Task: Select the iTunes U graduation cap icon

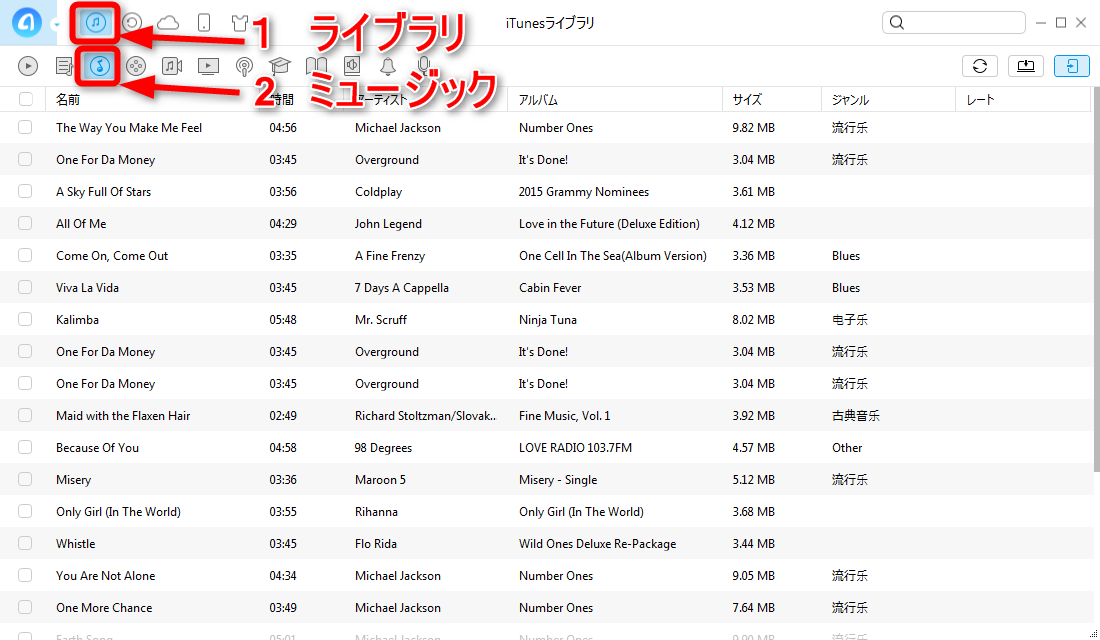Action: tap(279, 66)
